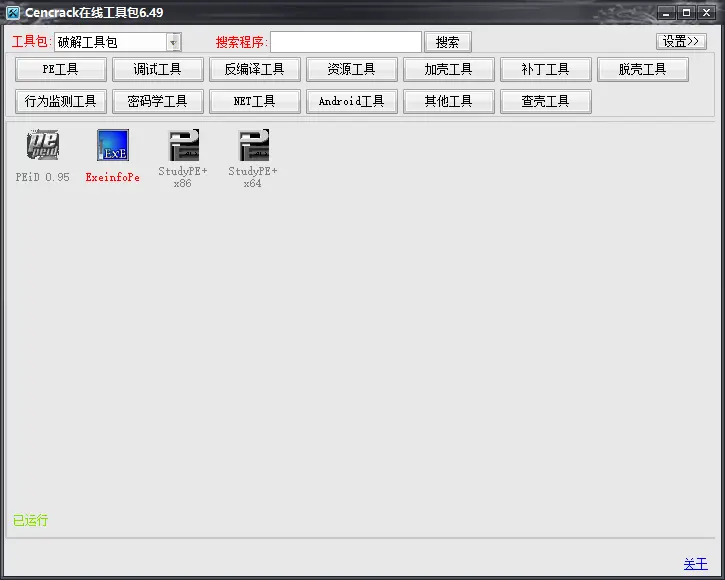Image resolution: width=725 pixels, height=580 pixels.
Task: Open the 设置>> settings panel
Action: tap(681, 41)
